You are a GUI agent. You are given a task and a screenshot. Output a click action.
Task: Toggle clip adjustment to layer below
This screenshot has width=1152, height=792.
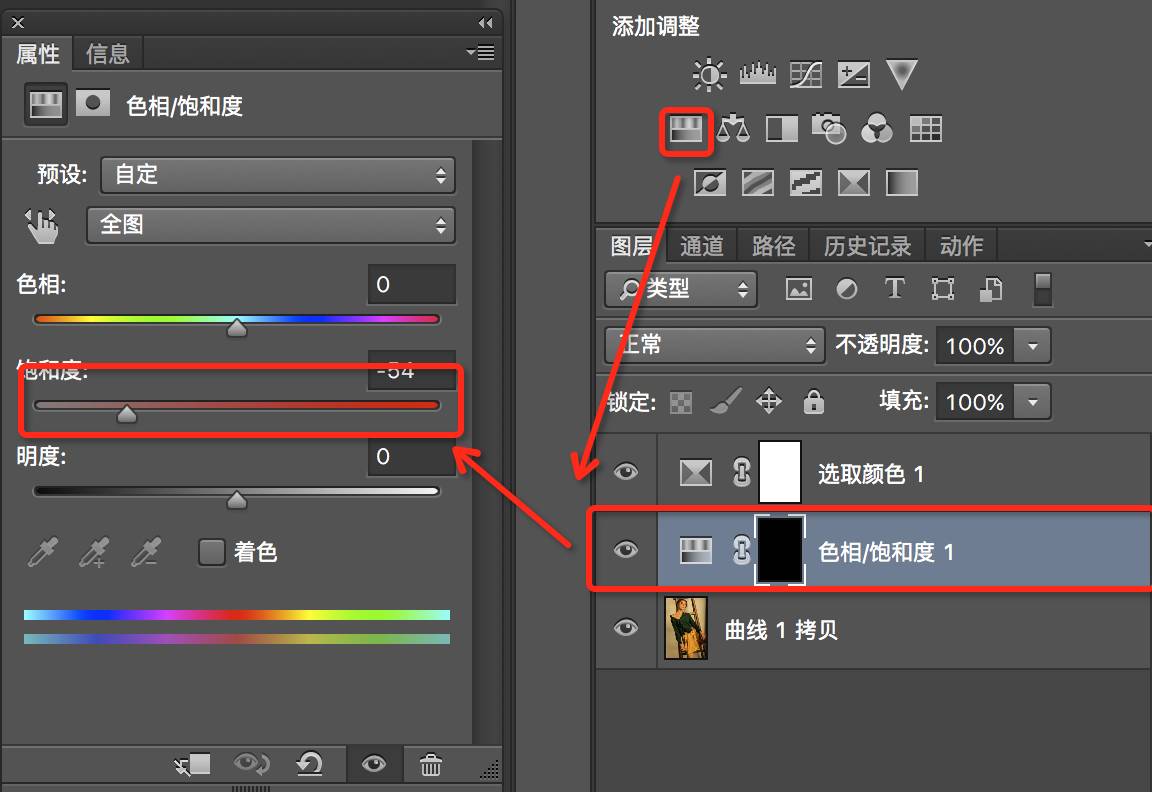coord(193,766)
